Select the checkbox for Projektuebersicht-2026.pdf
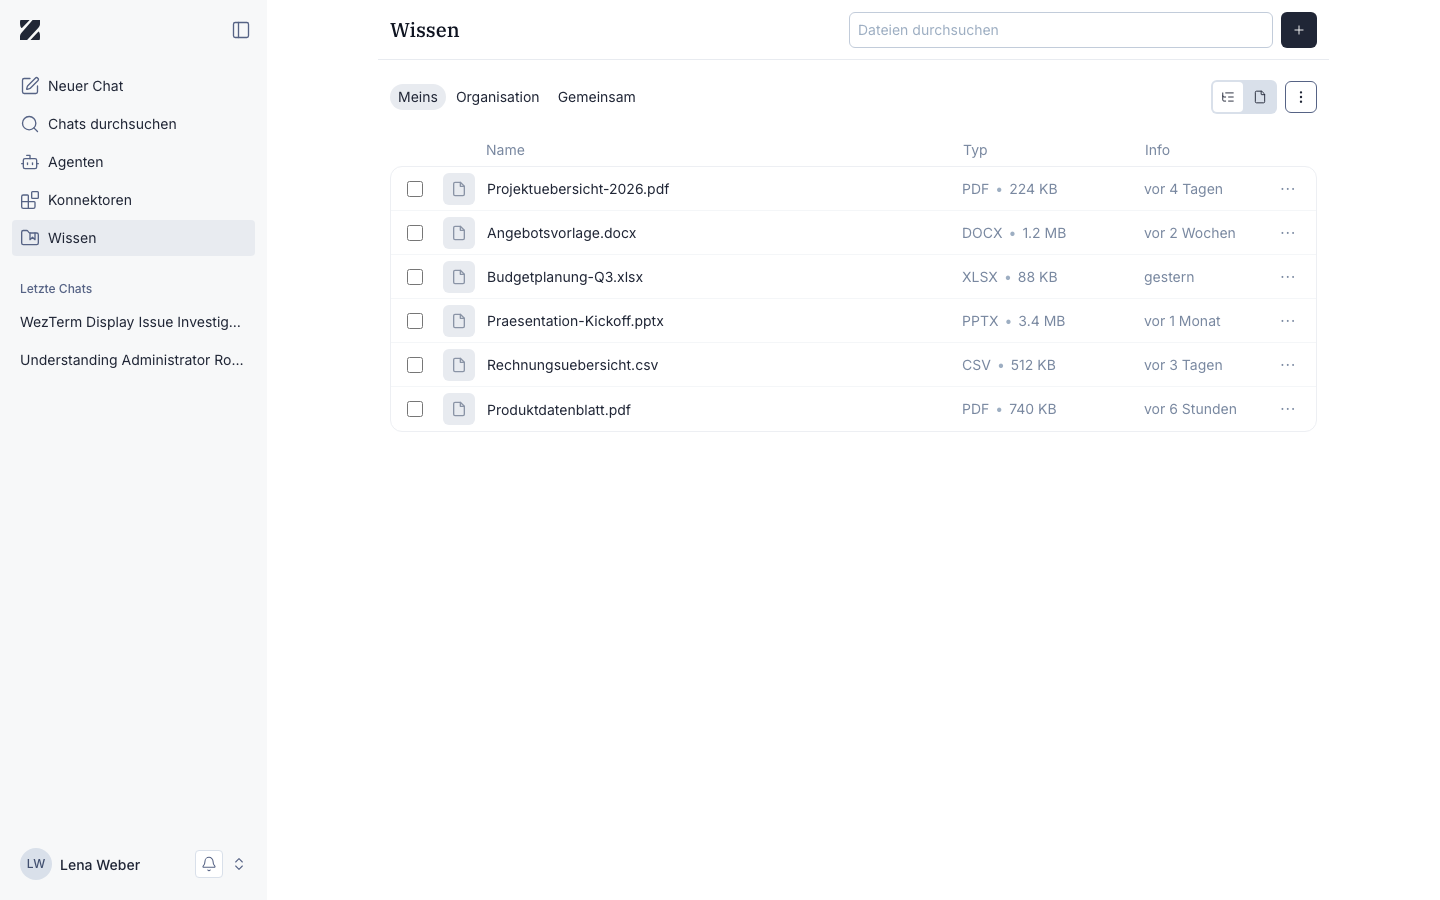 coord(415,189)
